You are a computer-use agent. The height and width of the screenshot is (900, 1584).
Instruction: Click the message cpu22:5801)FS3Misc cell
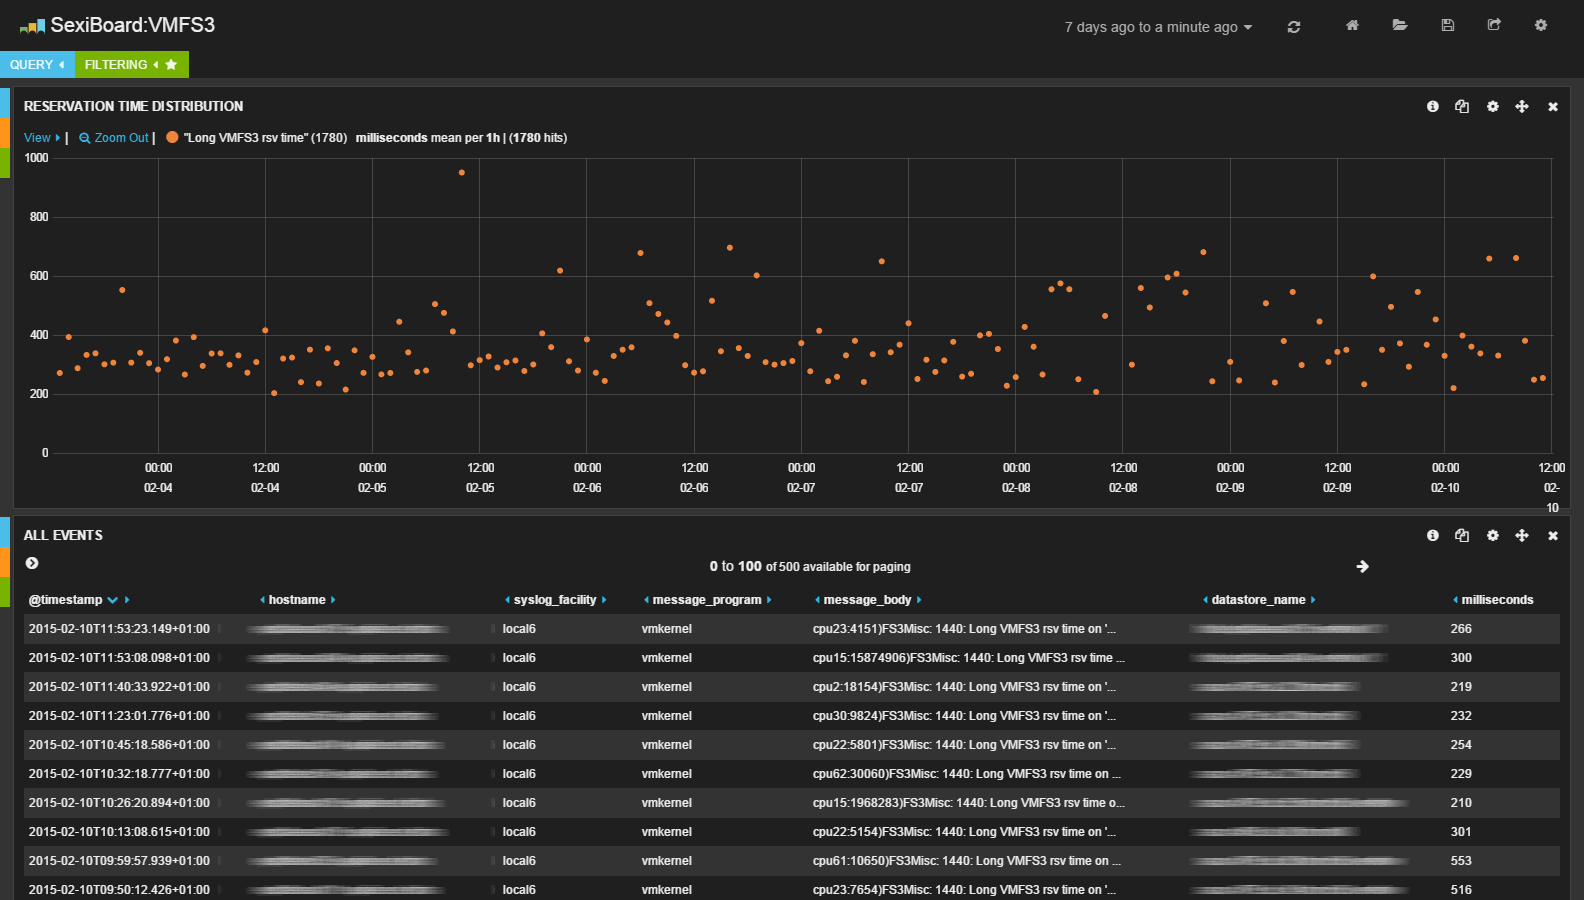pyautogui.click(x=964, y=745)
